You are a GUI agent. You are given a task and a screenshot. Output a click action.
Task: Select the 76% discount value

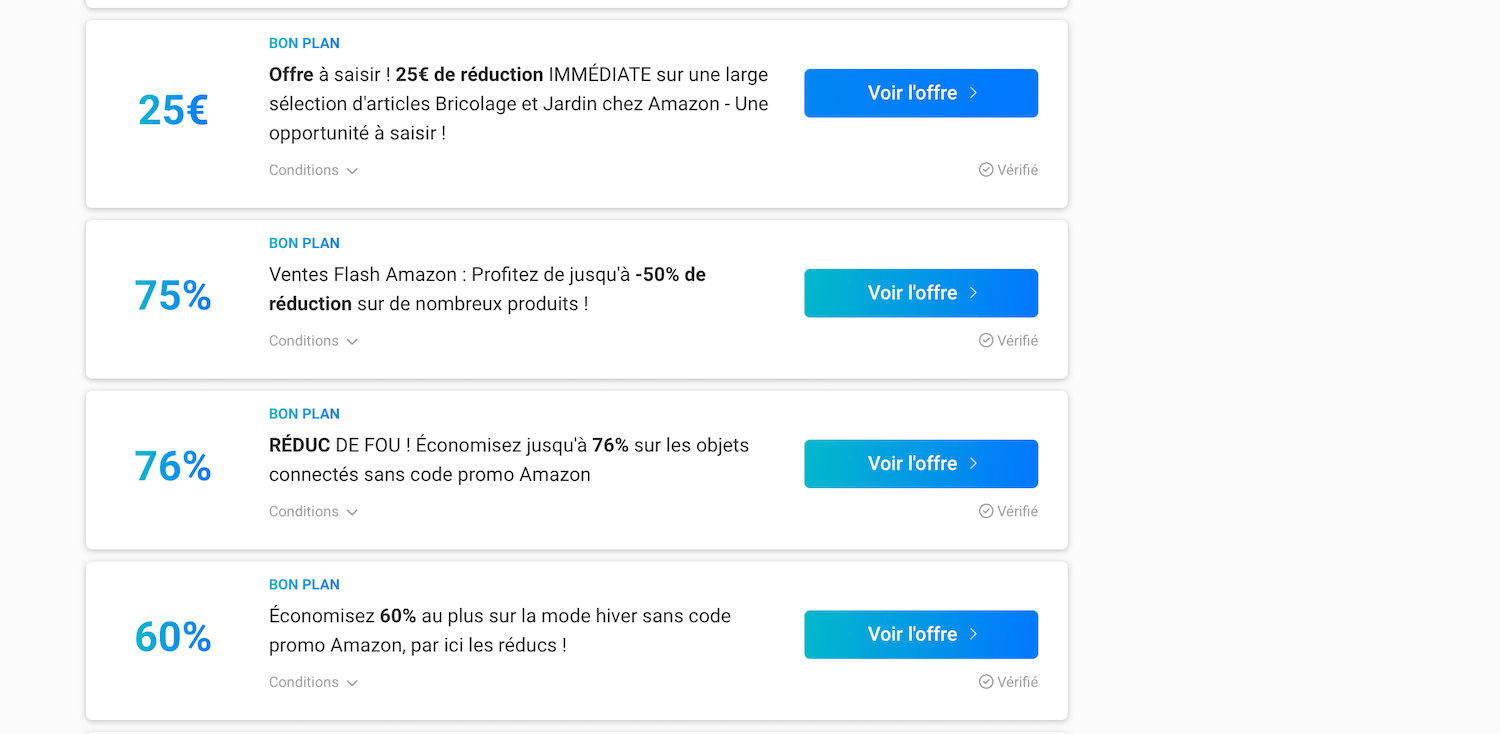click(x=172, y=466)
